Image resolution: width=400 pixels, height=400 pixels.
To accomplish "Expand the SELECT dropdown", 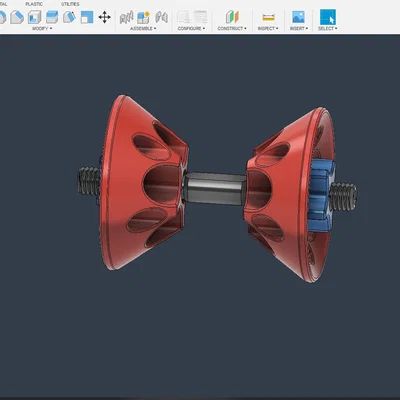I will tap(328, 29).
